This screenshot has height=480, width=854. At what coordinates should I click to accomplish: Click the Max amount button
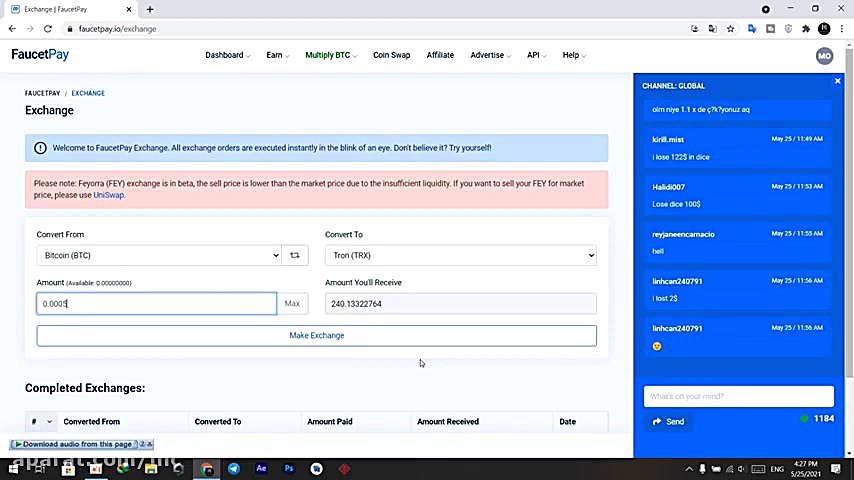point(292,303)
